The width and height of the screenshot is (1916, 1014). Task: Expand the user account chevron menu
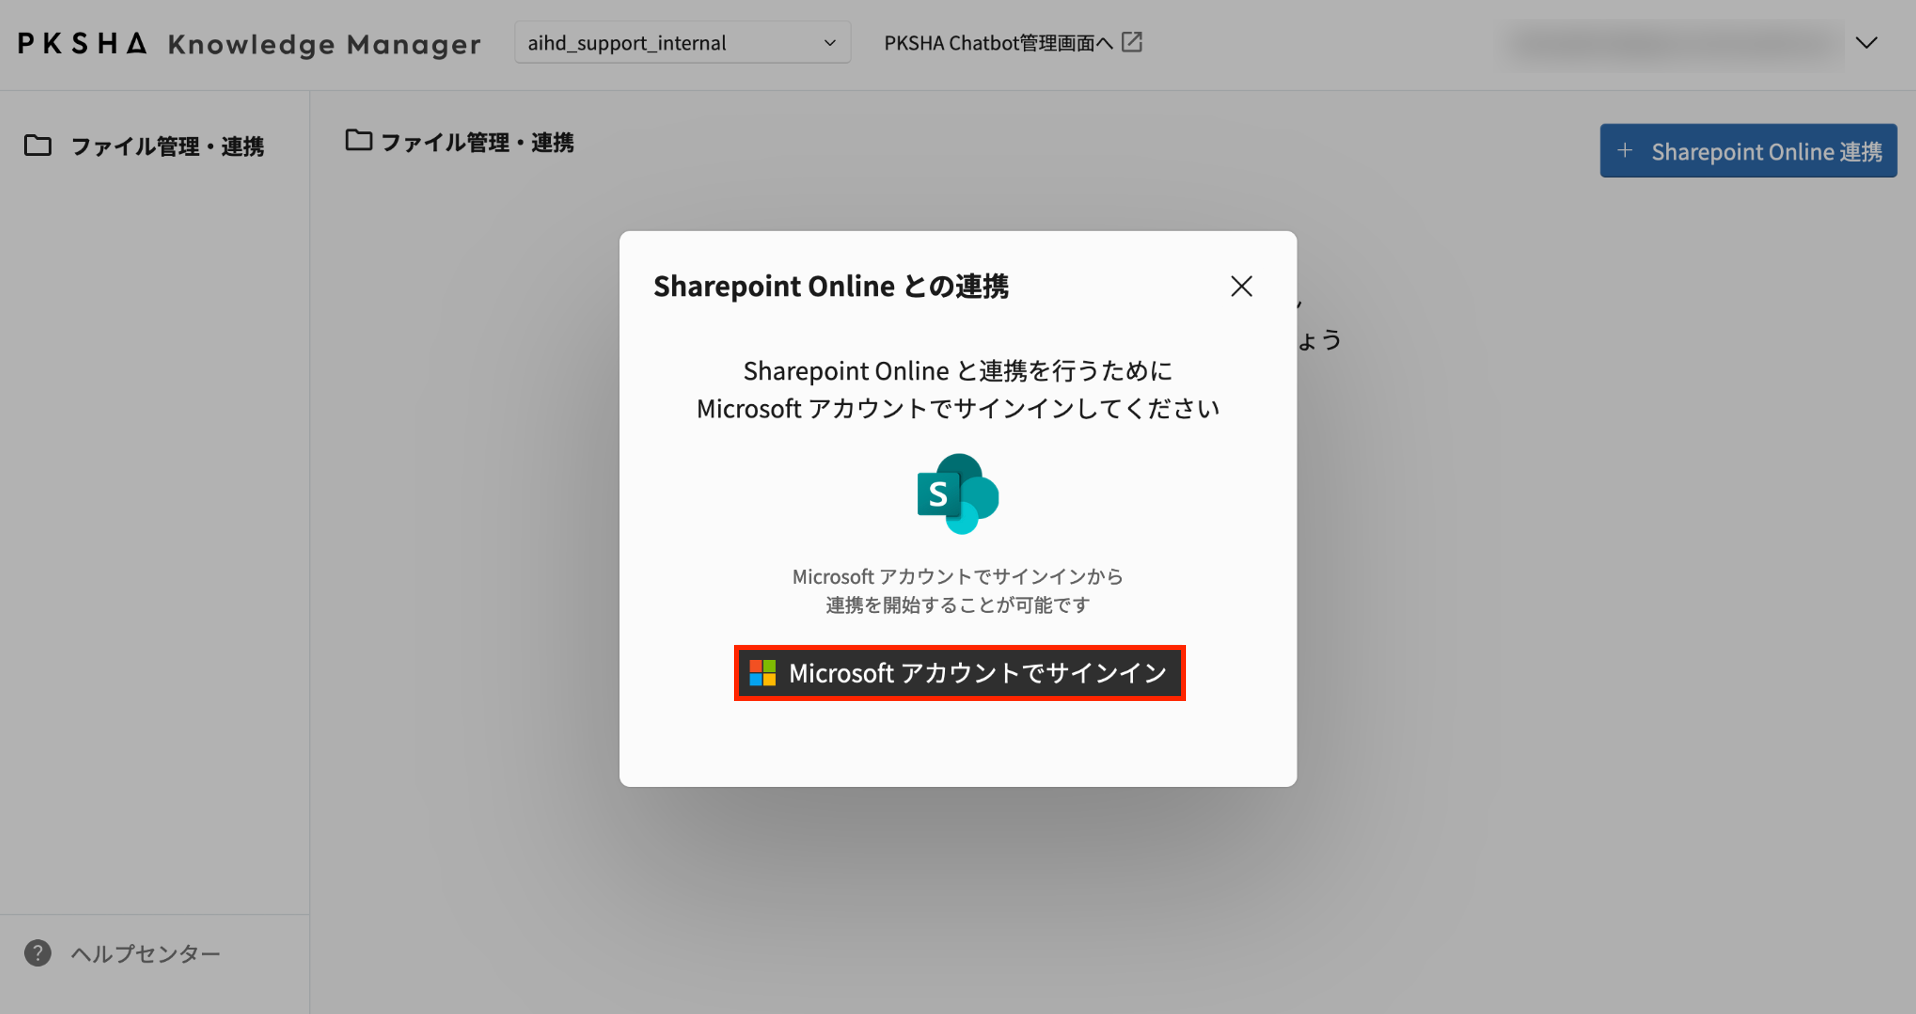pyautogui.click(x=1866, y=43)
